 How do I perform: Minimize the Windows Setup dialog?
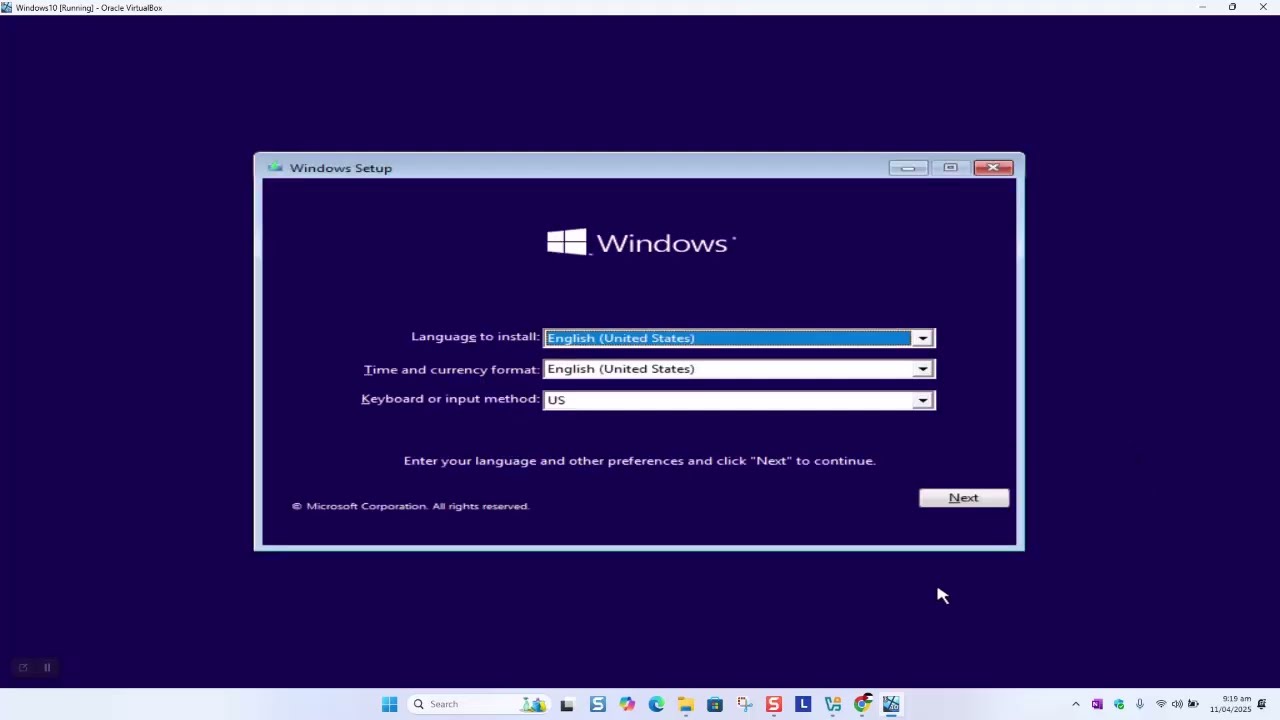pyautogui.click(x=908, y=168)
